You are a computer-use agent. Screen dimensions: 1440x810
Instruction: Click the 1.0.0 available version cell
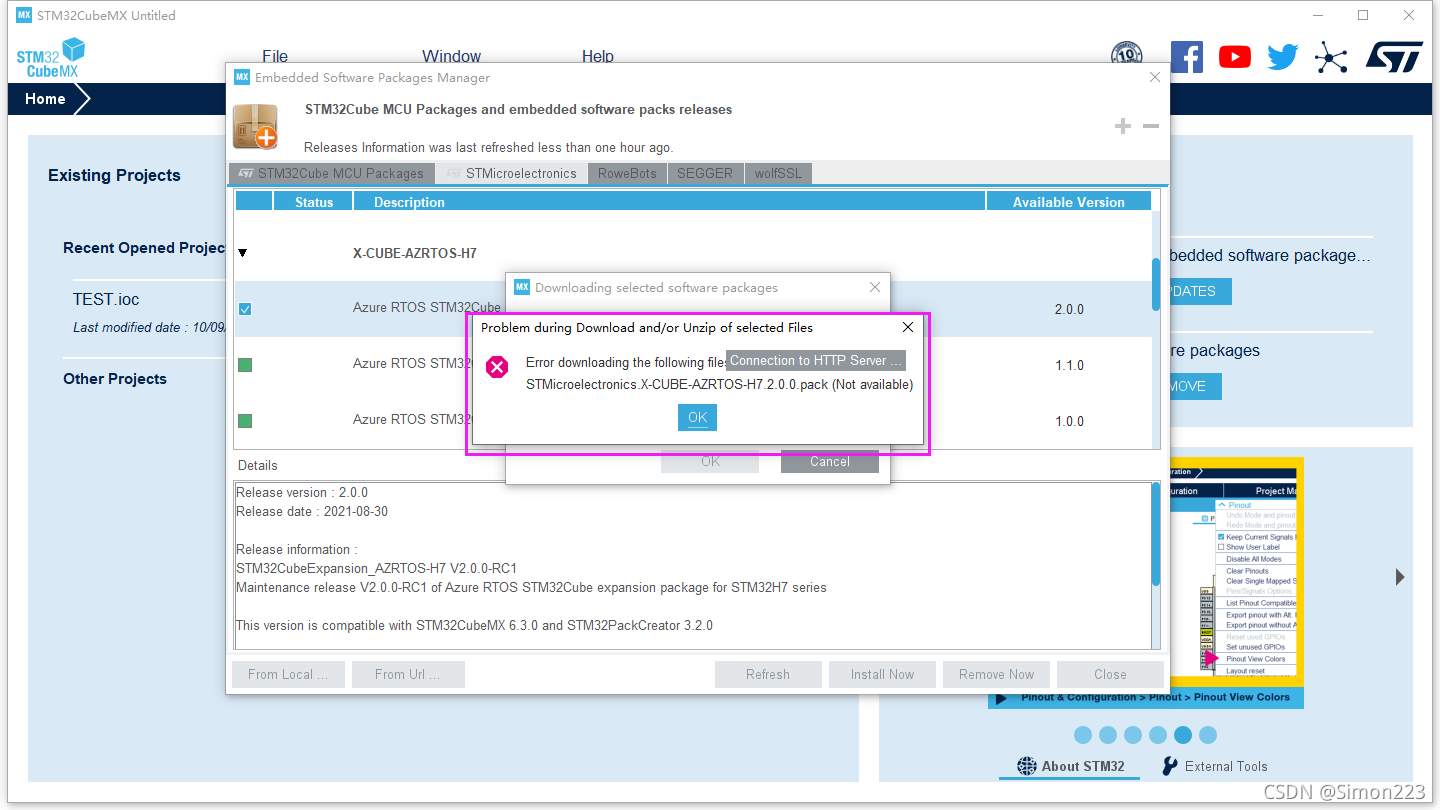coord(1069,421)
